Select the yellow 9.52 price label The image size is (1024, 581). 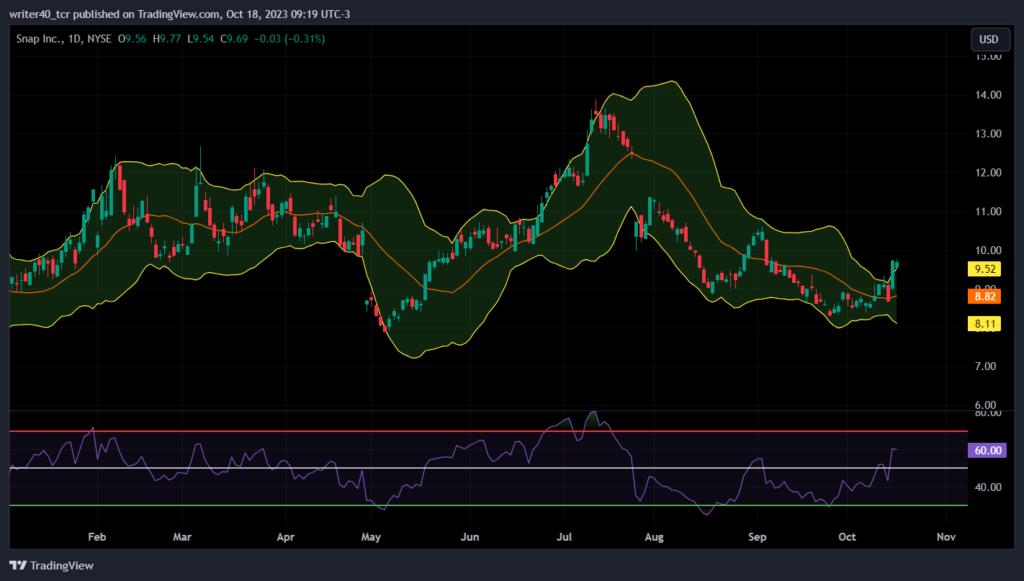point(985,269)
